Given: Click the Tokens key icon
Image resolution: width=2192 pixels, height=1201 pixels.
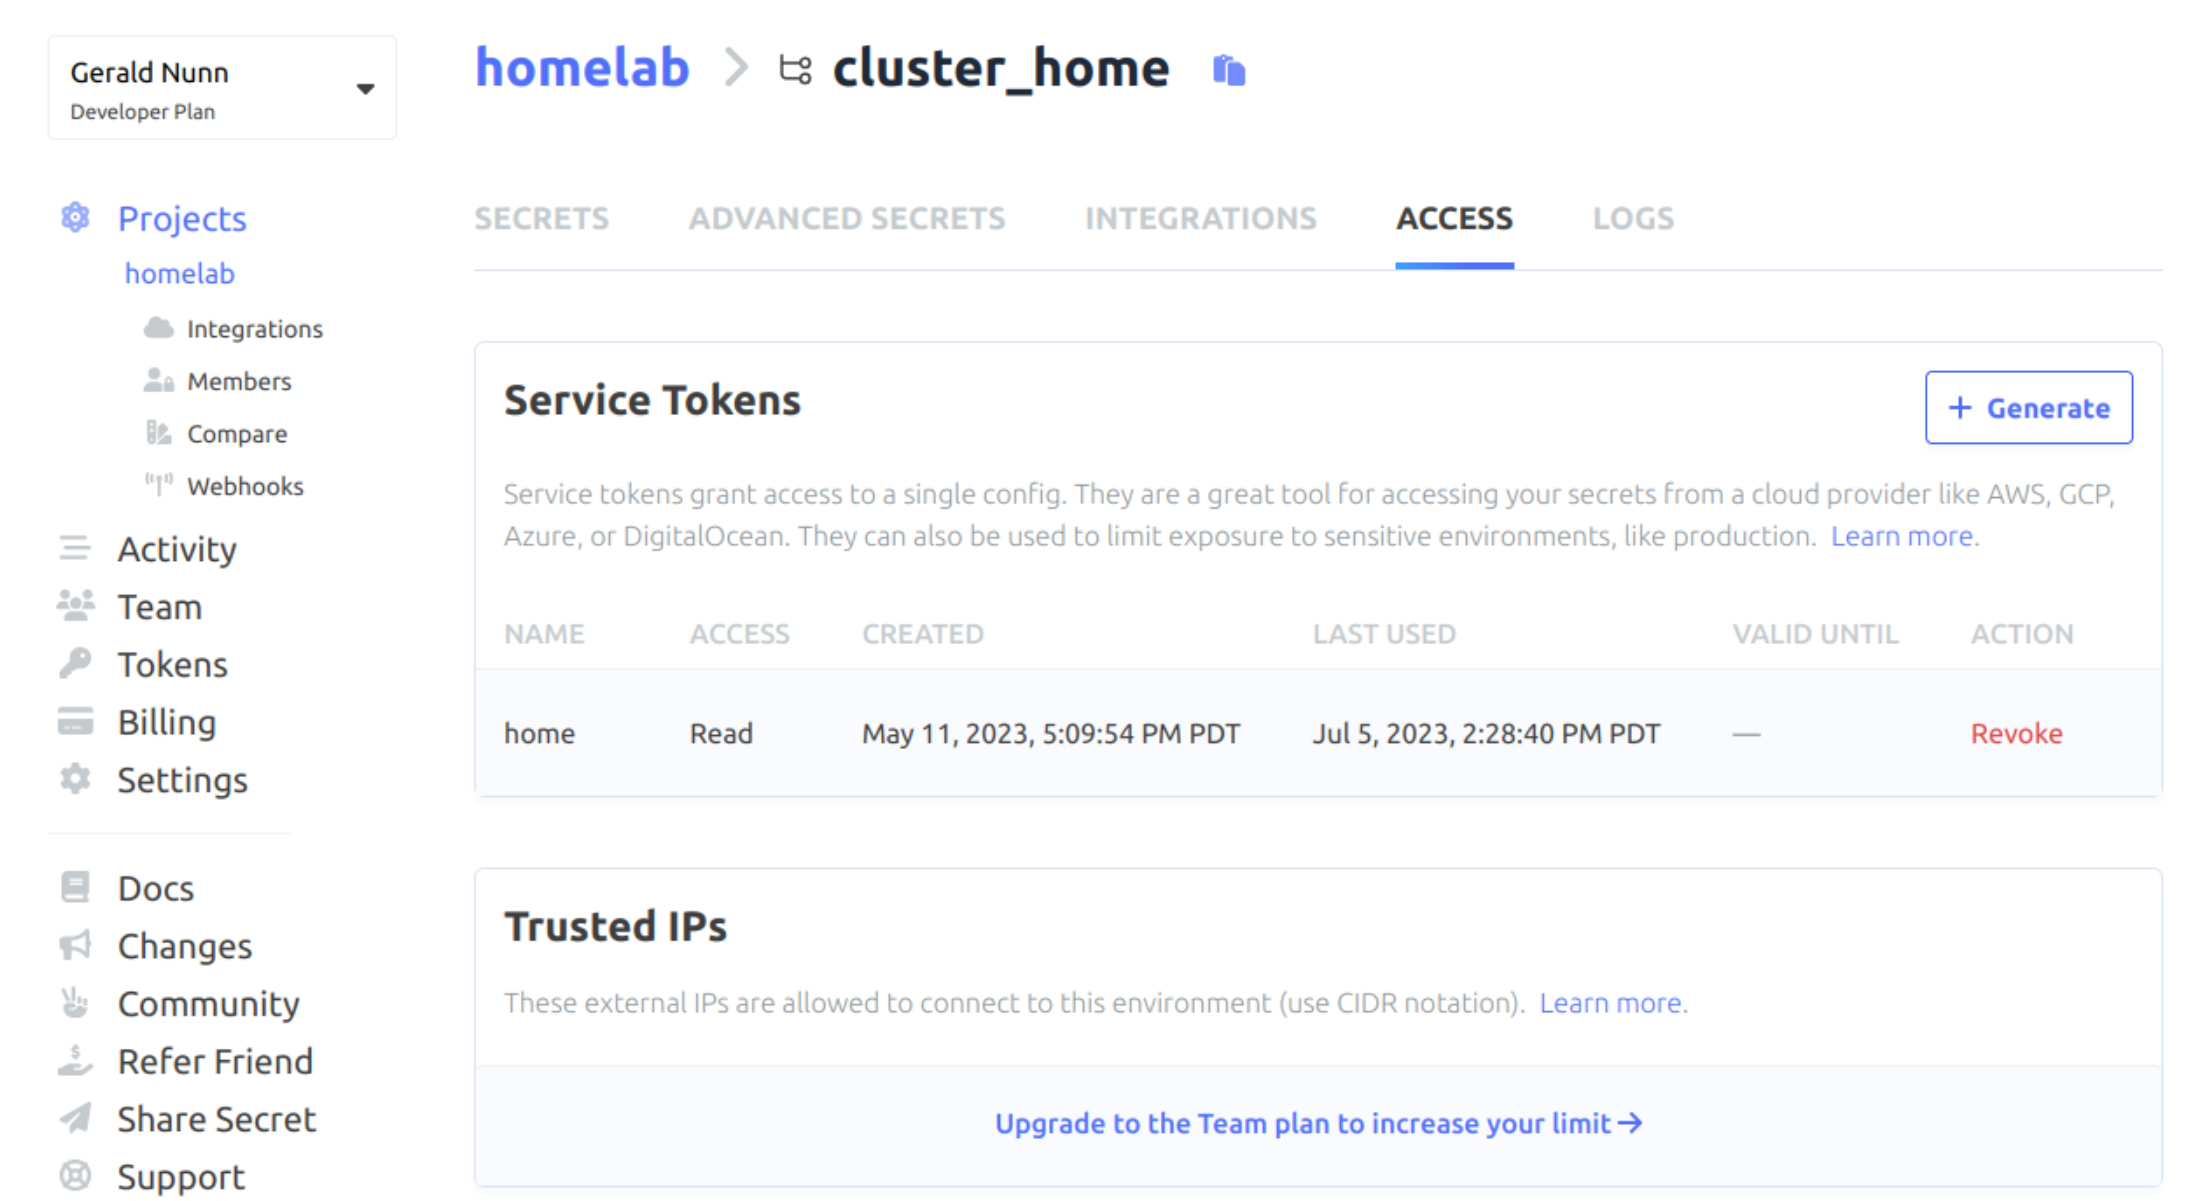Looking at the screenshot, I should [75, 664].
